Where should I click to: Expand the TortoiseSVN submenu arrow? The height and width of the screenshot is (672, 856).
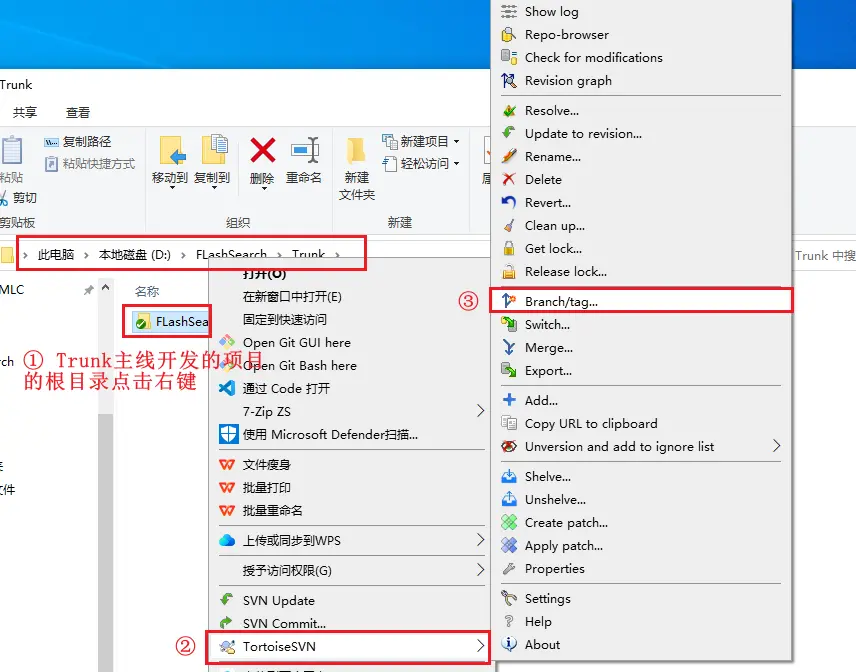pos(480,646)
